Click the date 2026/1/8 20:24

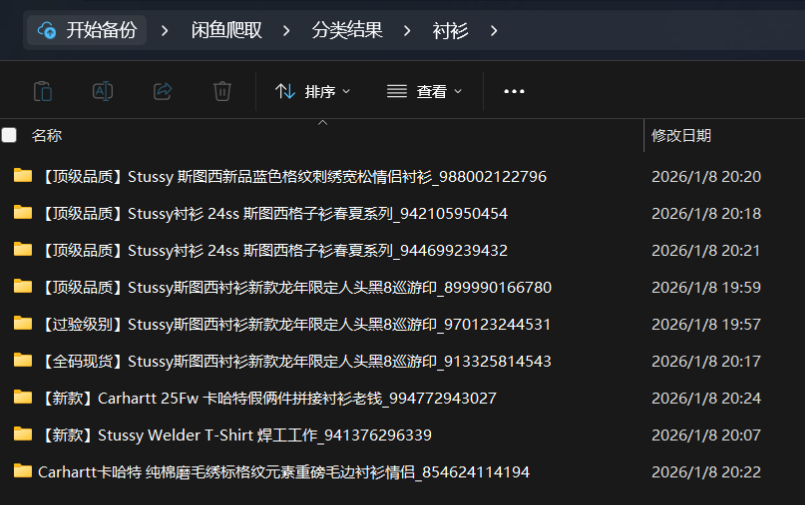point(706,398)
